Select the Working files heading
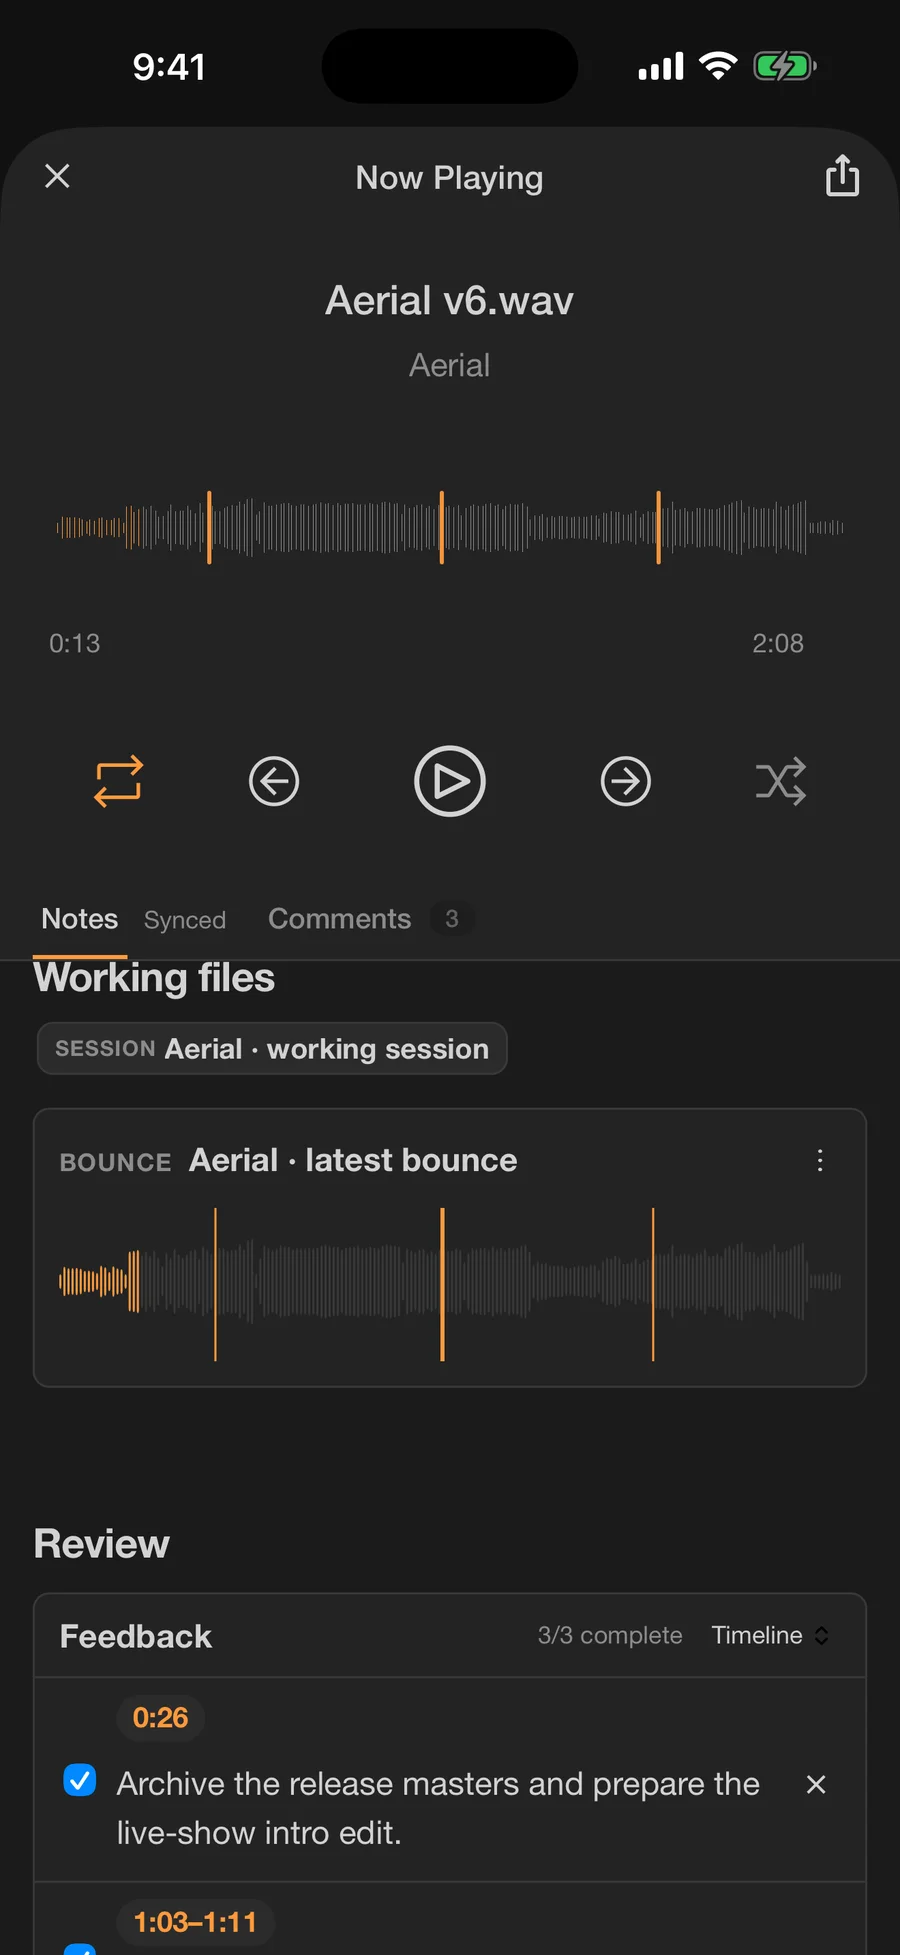Image resolution: width=900 pixels, height=1955 pixels. pyautogui.click(x=154, y=977)
